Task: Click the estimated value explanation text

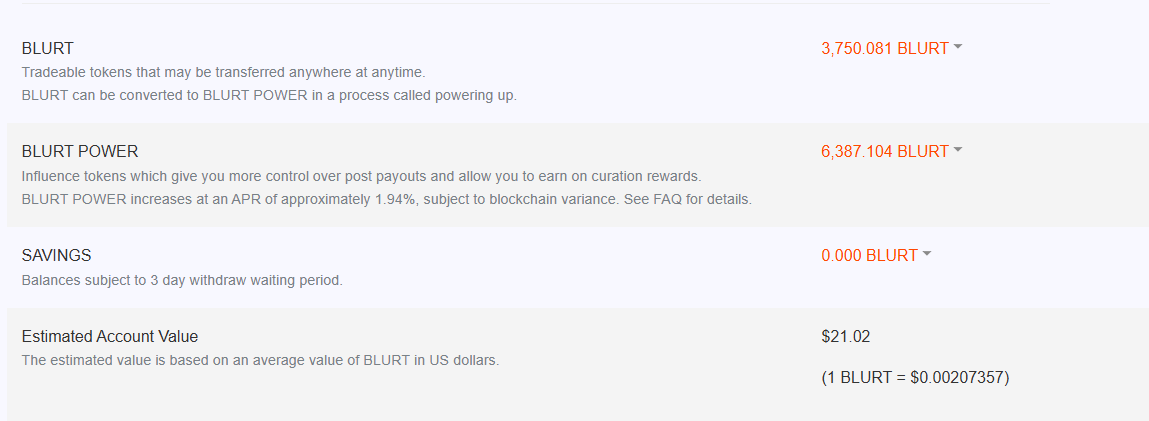Action: click(260, 360)
